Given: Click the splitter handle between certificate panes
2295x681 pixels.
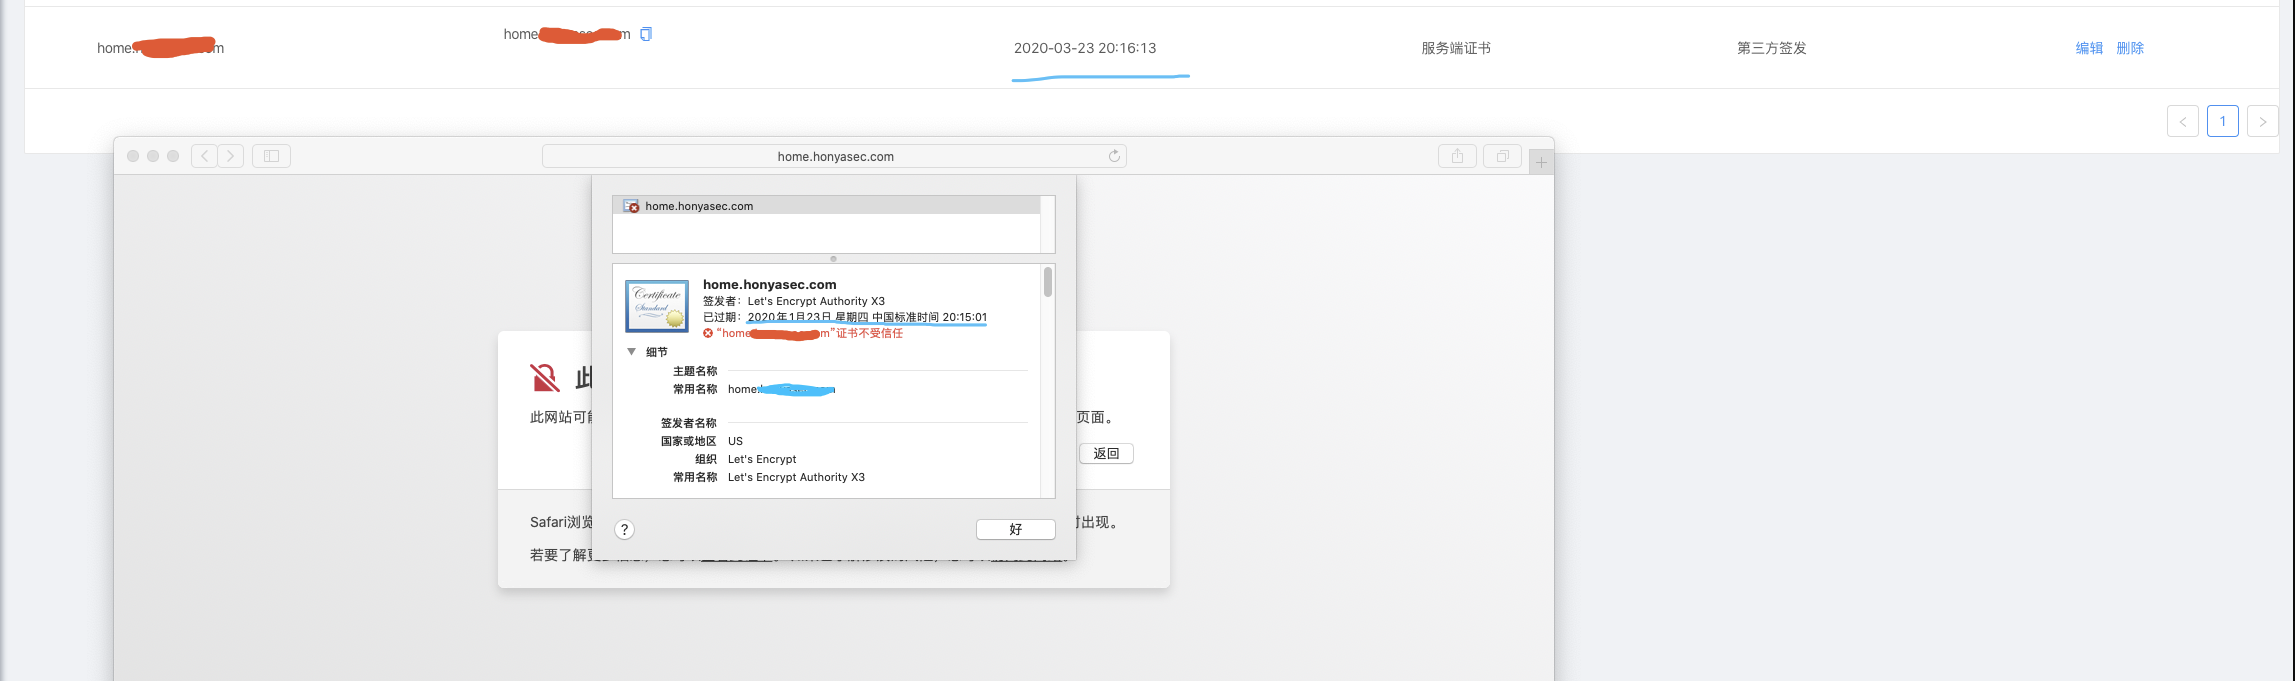Looking at the screenshot, I should tap(833, 258).
